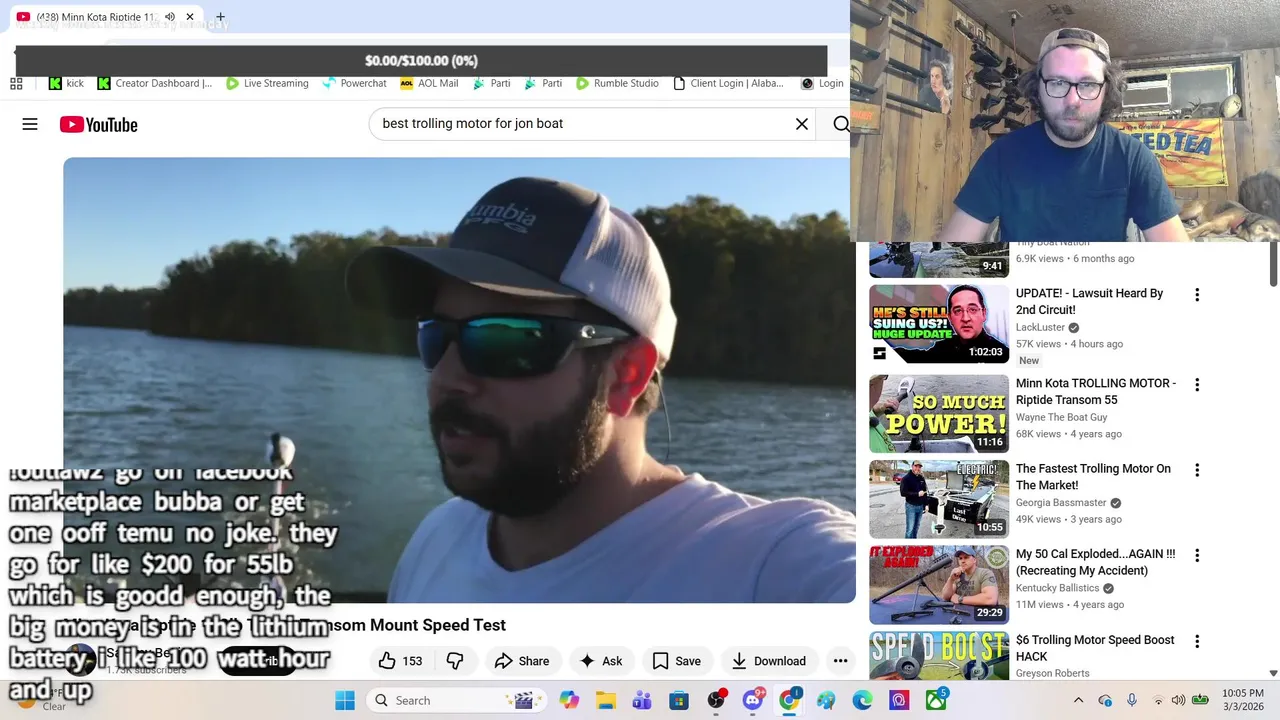This screenshot has width=1280, height=720.
Task: Open the Wayne The Boat Guy channel
Action: click(1061, 417)
